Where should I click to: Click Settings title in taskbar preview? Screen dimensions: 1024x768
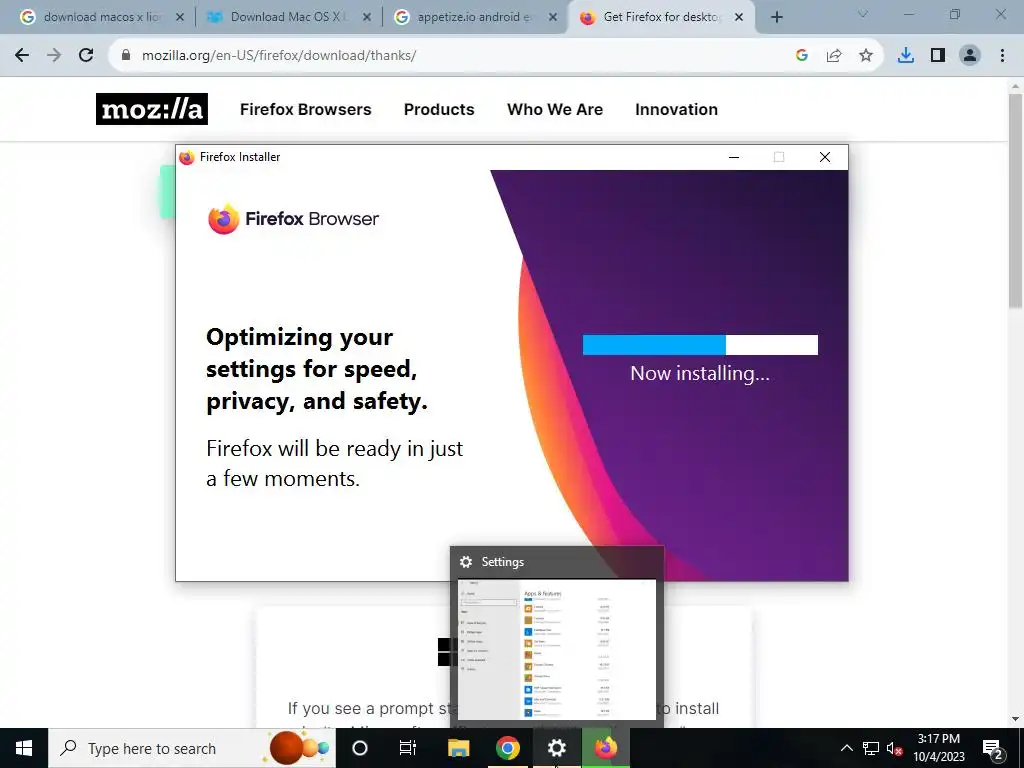503,562
